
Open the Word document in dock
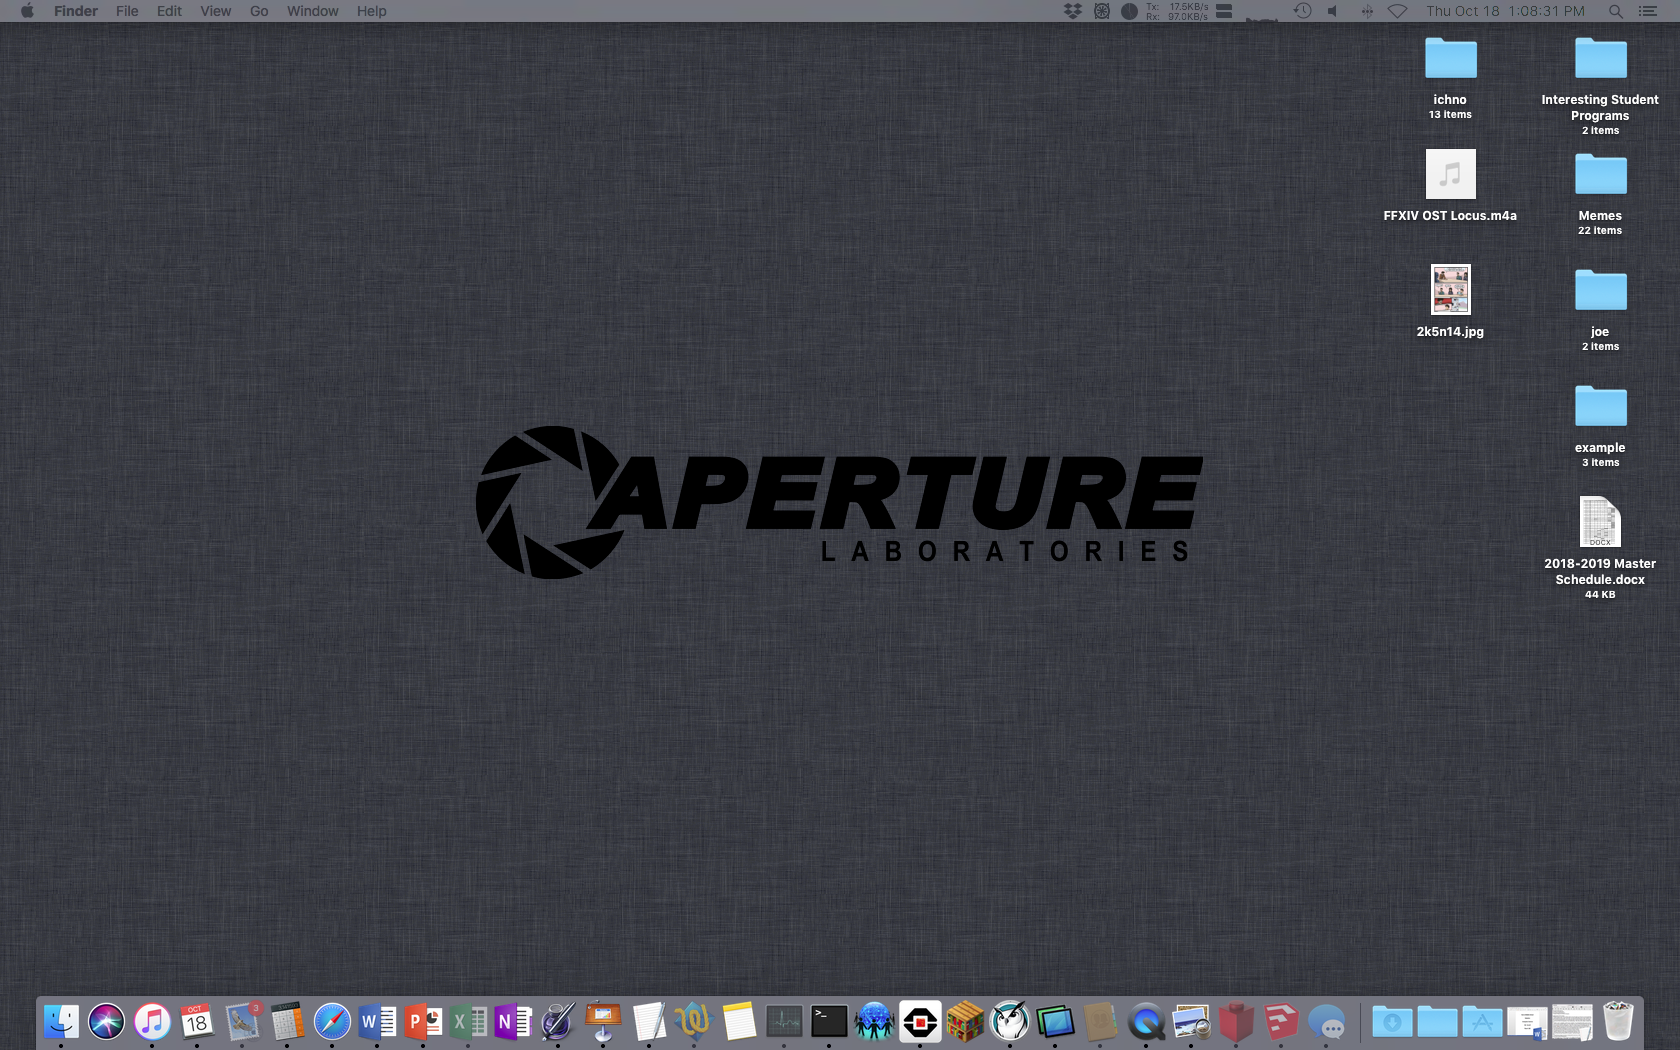(x=1527, y=1022)
